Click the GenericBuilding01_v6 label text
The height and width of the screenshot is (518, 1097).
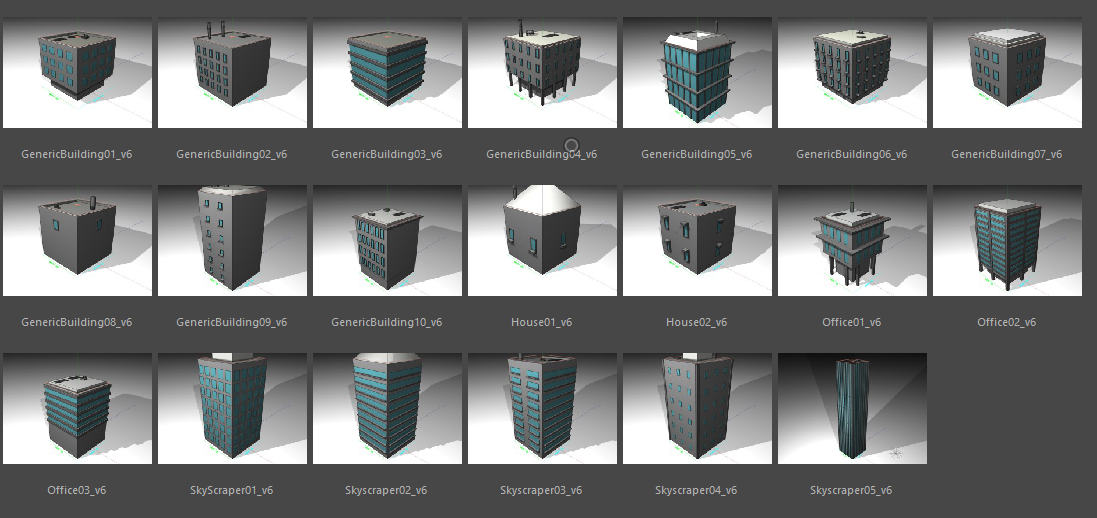[x=77, y=154]
